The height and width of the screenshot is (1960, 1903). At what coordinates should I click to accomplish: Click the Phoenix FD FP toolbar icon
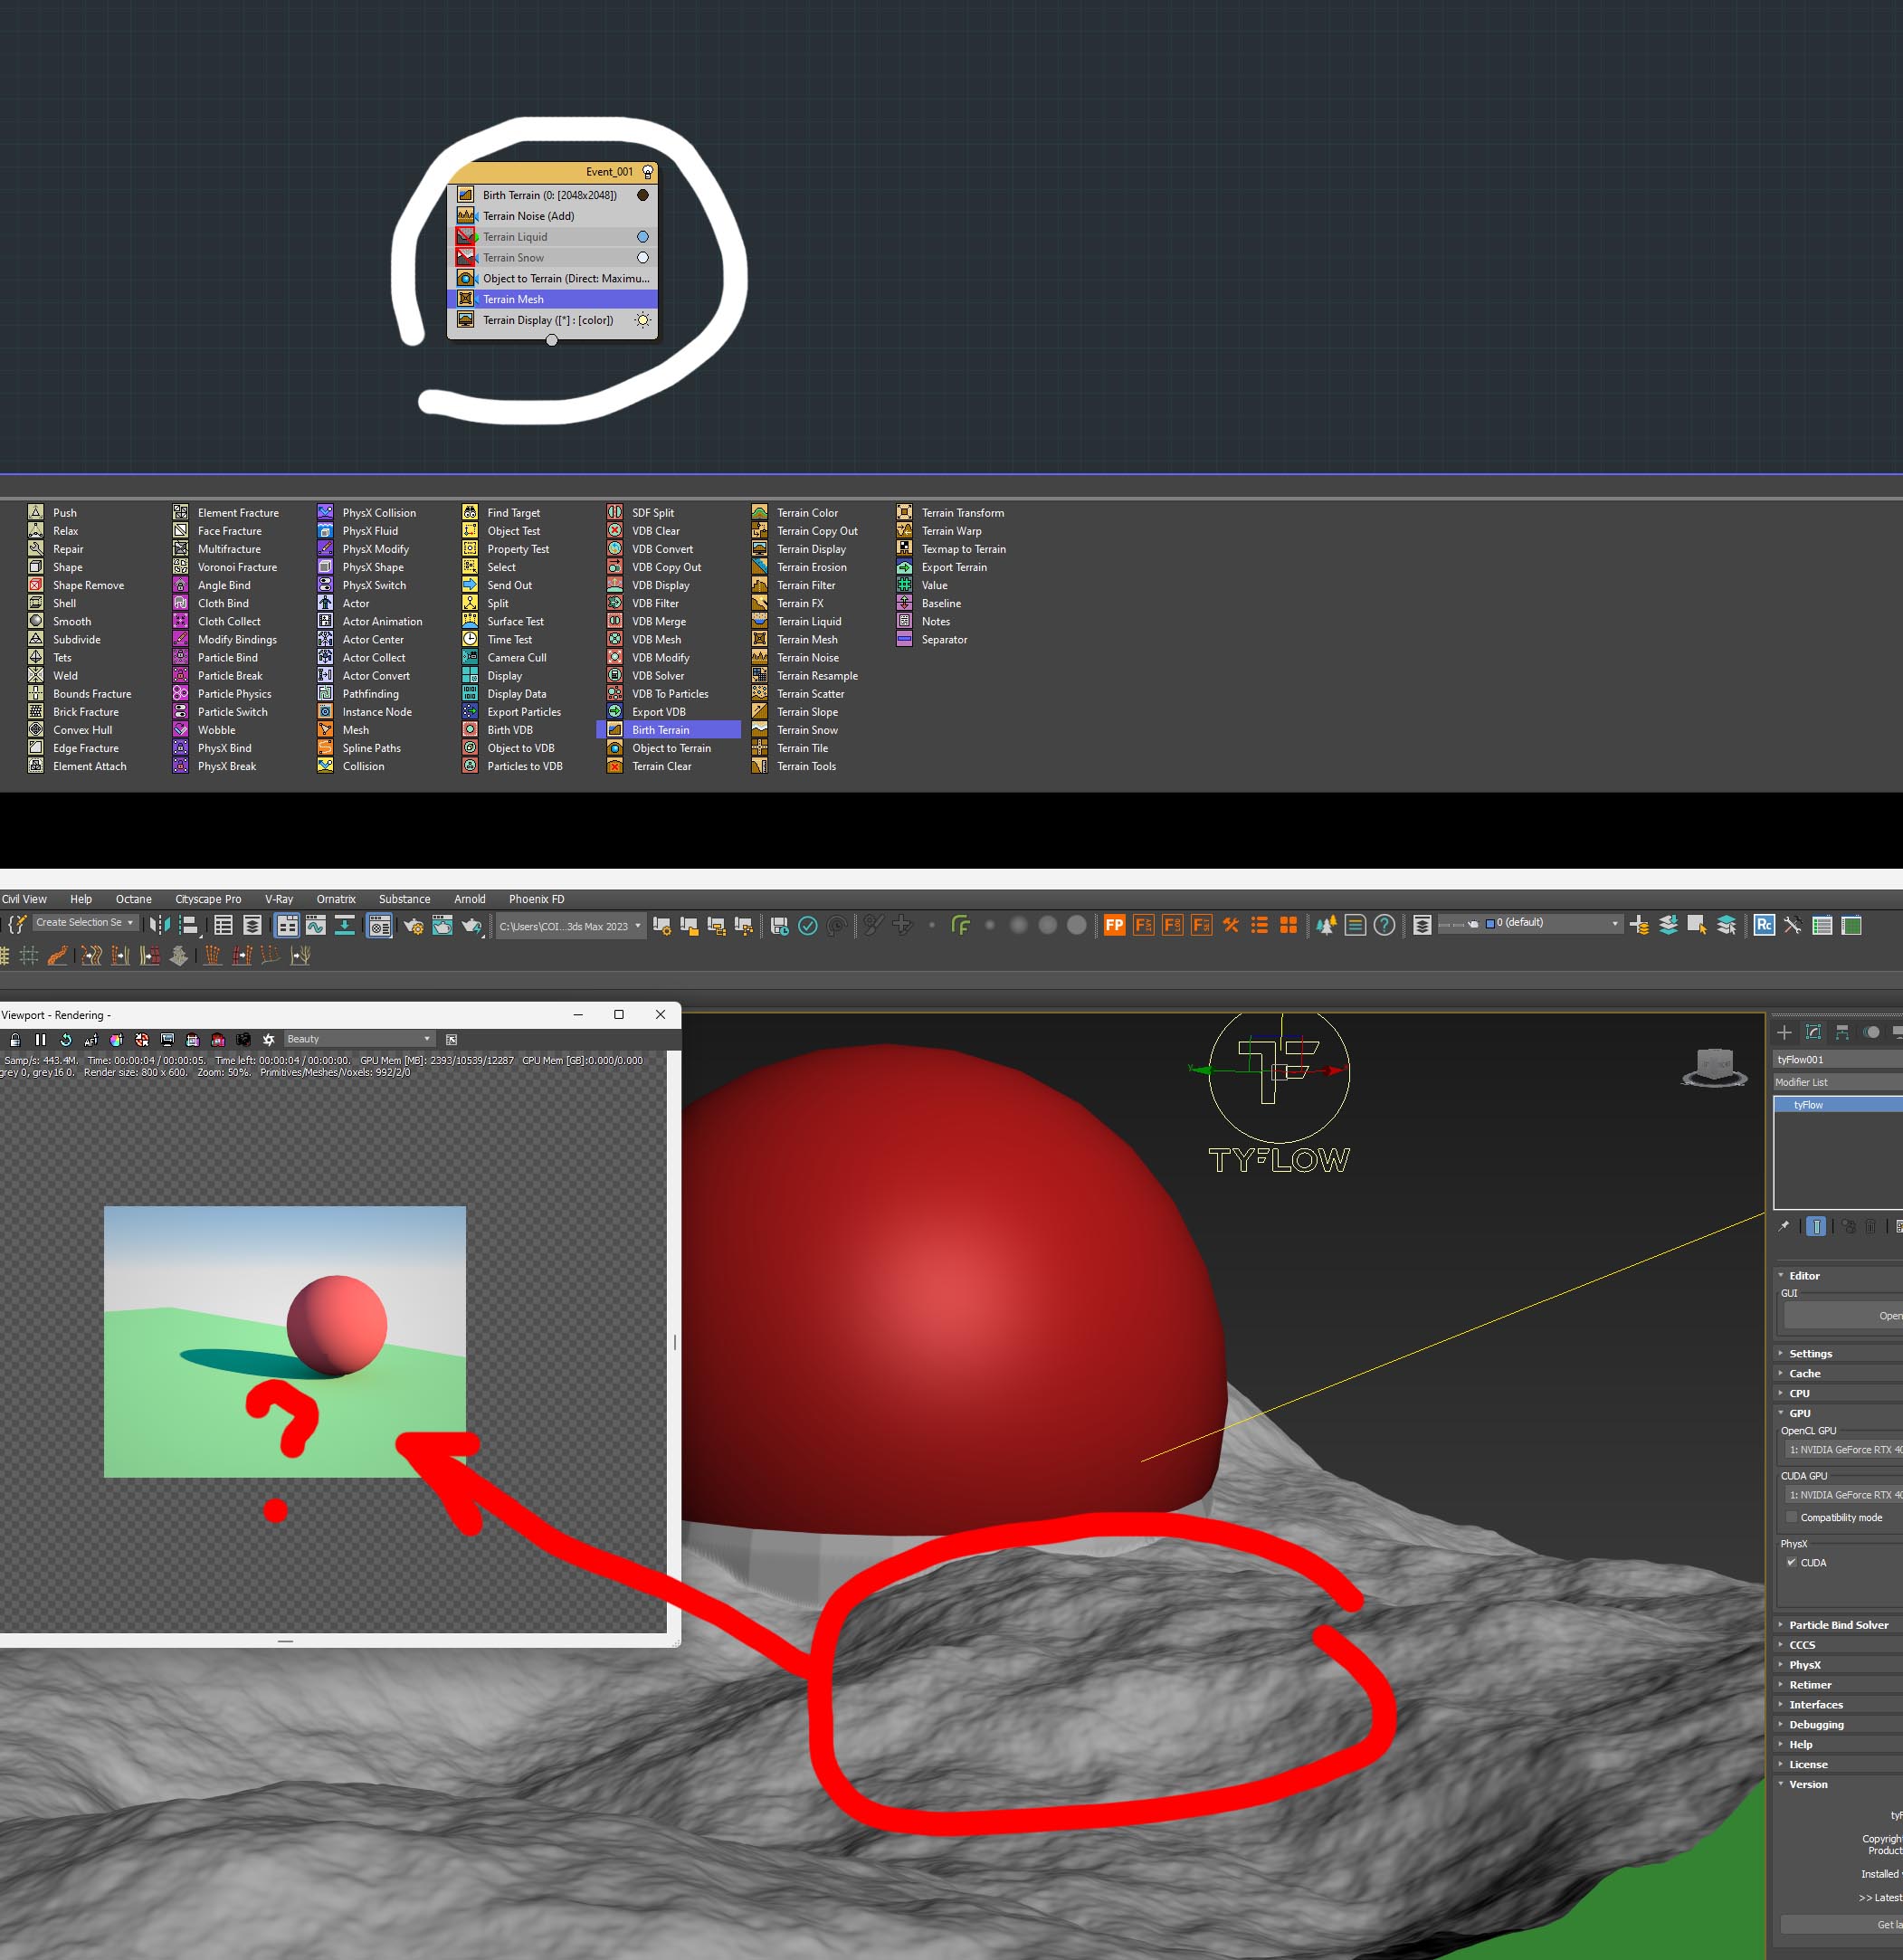pos(1114,925)
